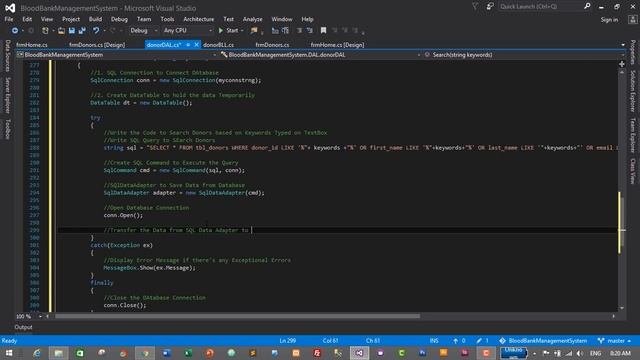Click the account avatar icon near Sign in
The height and width of the screenshot is (360, 640).
[x=633, y=19]
